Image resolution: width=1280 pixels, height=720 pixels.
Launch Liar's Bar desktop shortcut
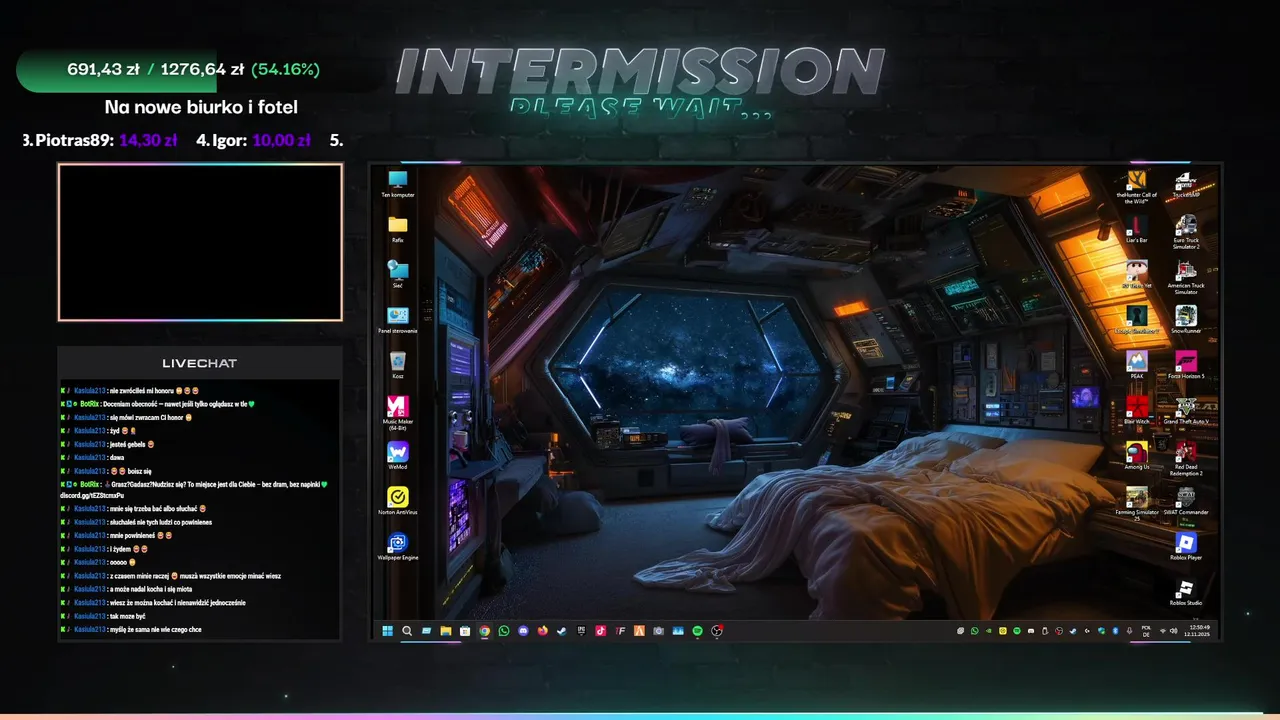pyautogui.click(x=1137, y=229)
